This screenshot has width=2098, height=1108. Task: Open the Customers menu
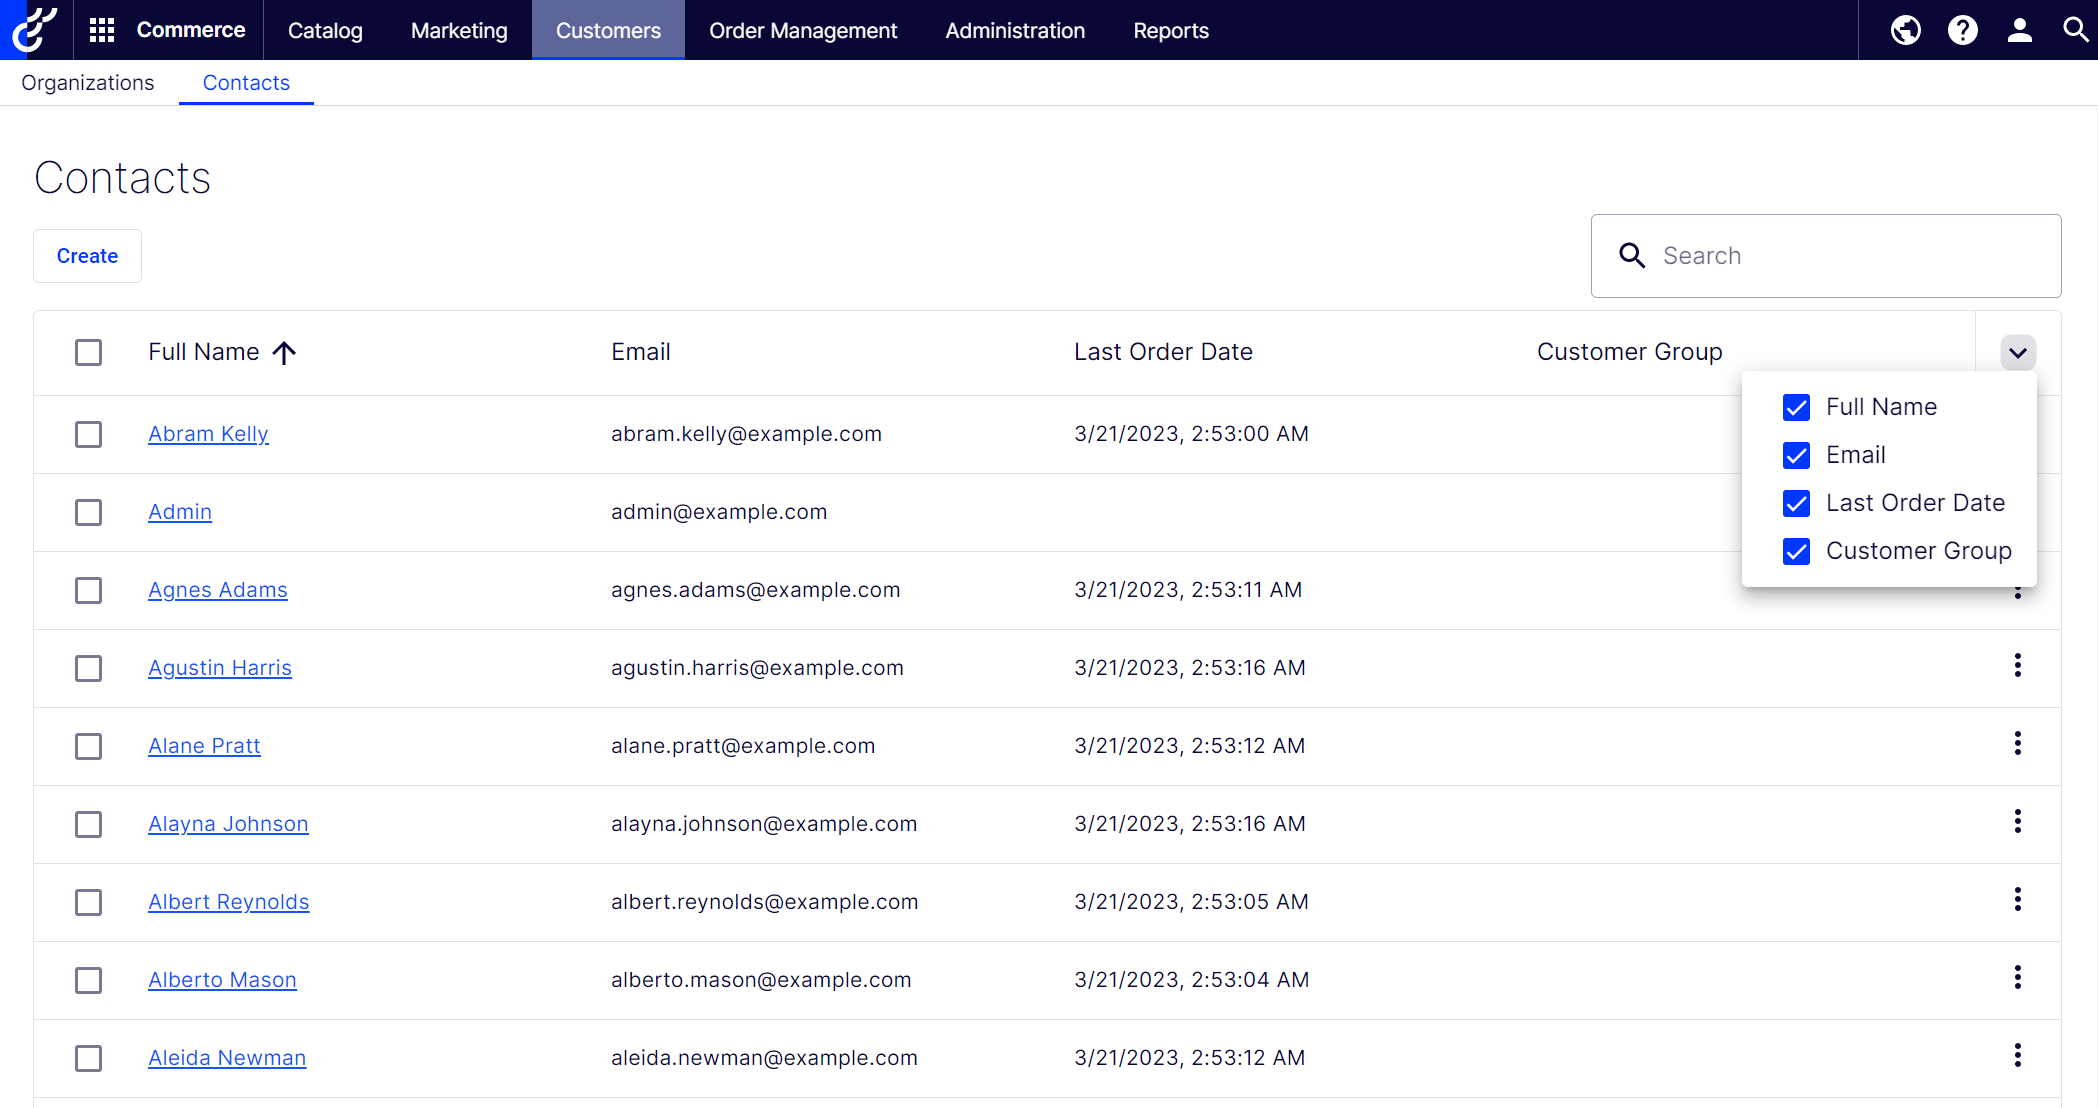pyautogui.click(x=608, y=30)
